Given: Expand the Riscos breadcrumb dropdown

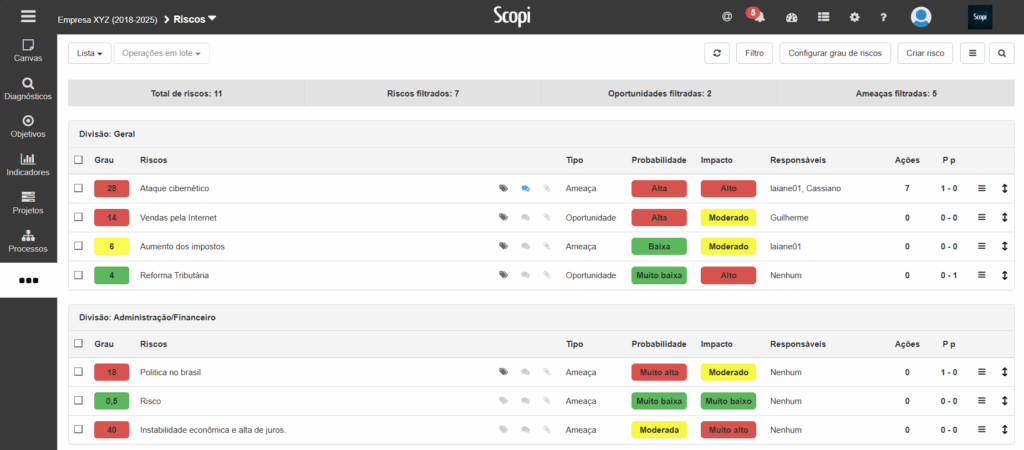Looking at the screenshot, I should [195, 20].
